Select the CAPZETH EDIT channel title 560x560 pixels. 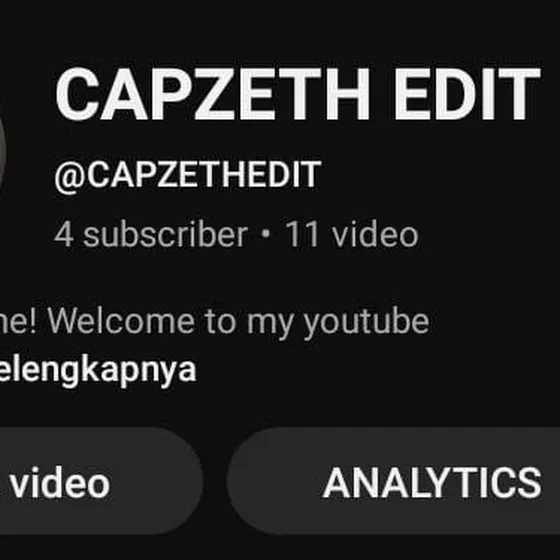298,94
